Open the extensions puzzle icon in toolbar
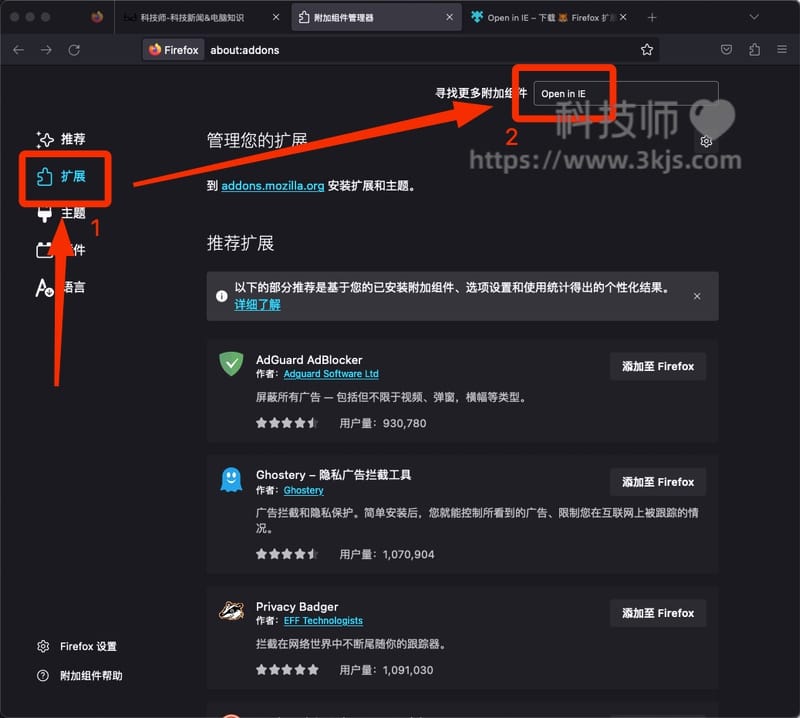This screenshot has height=718, width=800. tap(755, 50)
